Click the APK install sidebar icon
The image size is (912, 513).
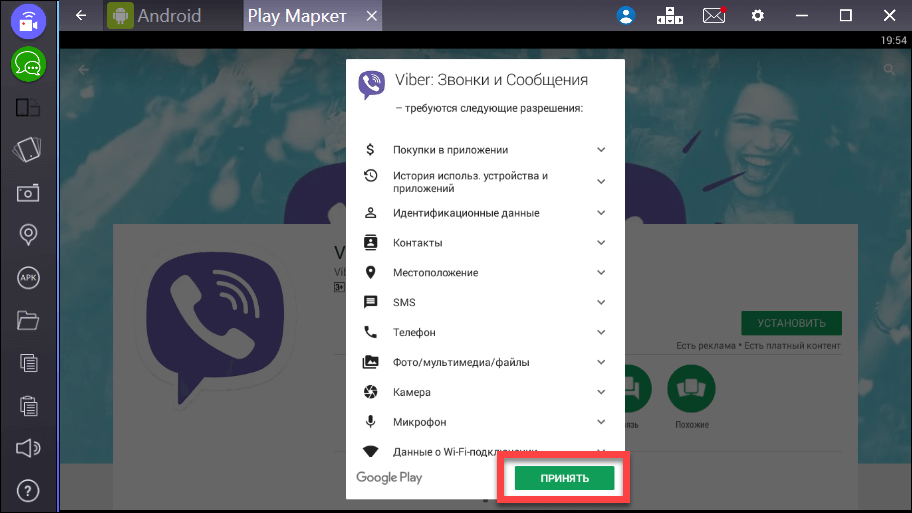27,278
